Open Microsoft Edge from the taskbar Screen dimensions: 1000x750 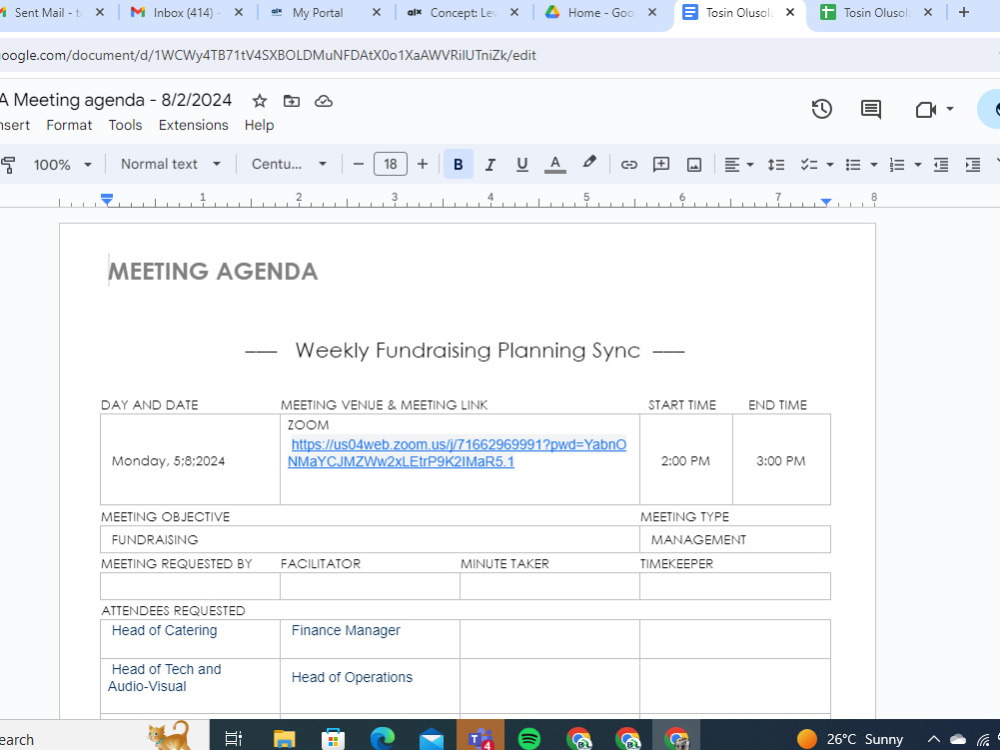tap(382, 739)
